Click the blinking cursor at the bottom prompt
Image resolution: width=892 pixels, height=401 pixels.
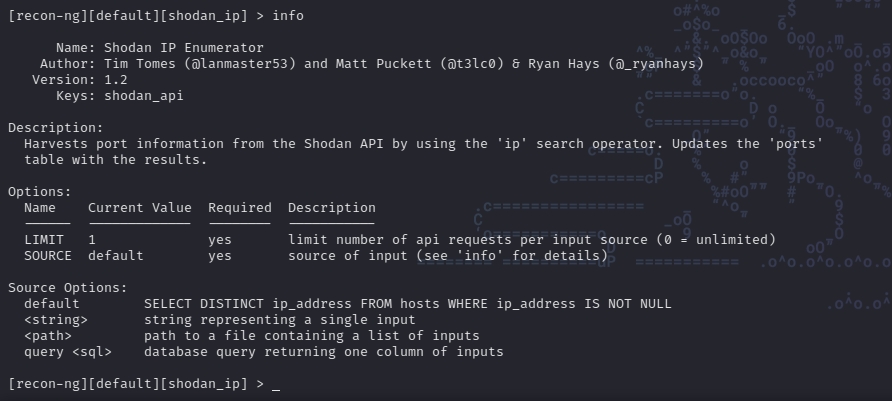click(276, 385)
